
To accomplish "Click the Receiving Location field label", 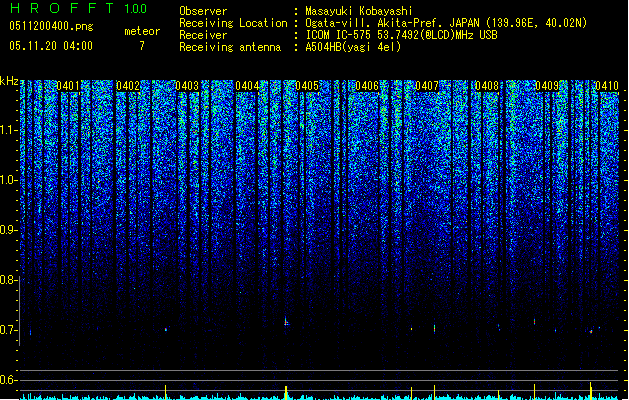I will coord(233,23).
